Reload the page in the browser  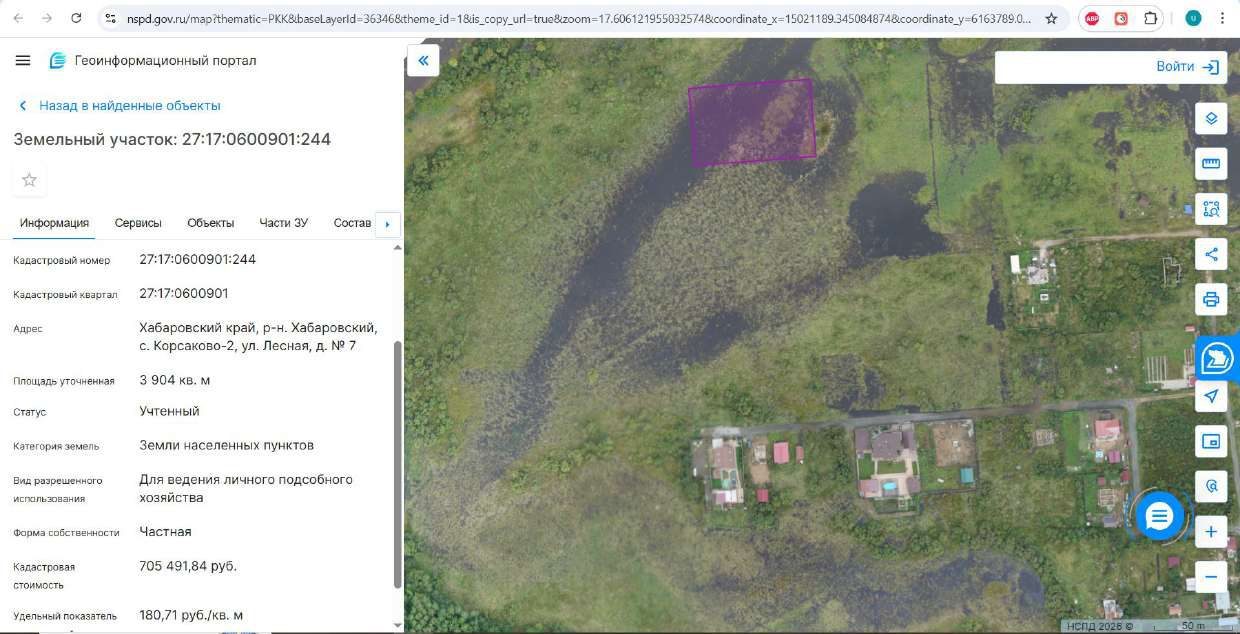pyautogui.click(x=77, y=18)
